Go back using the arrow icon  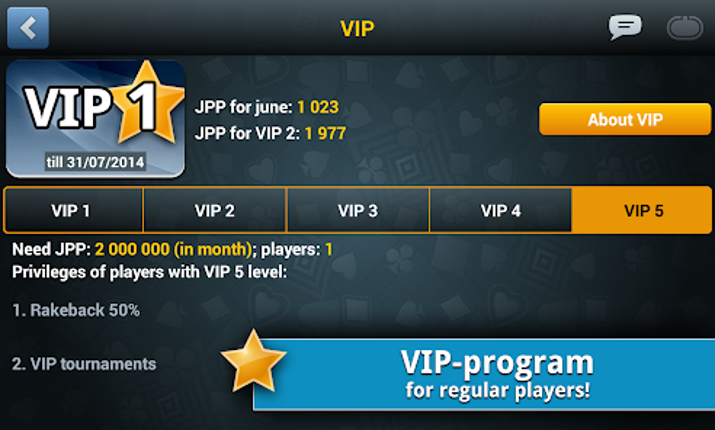coord(28,28)
